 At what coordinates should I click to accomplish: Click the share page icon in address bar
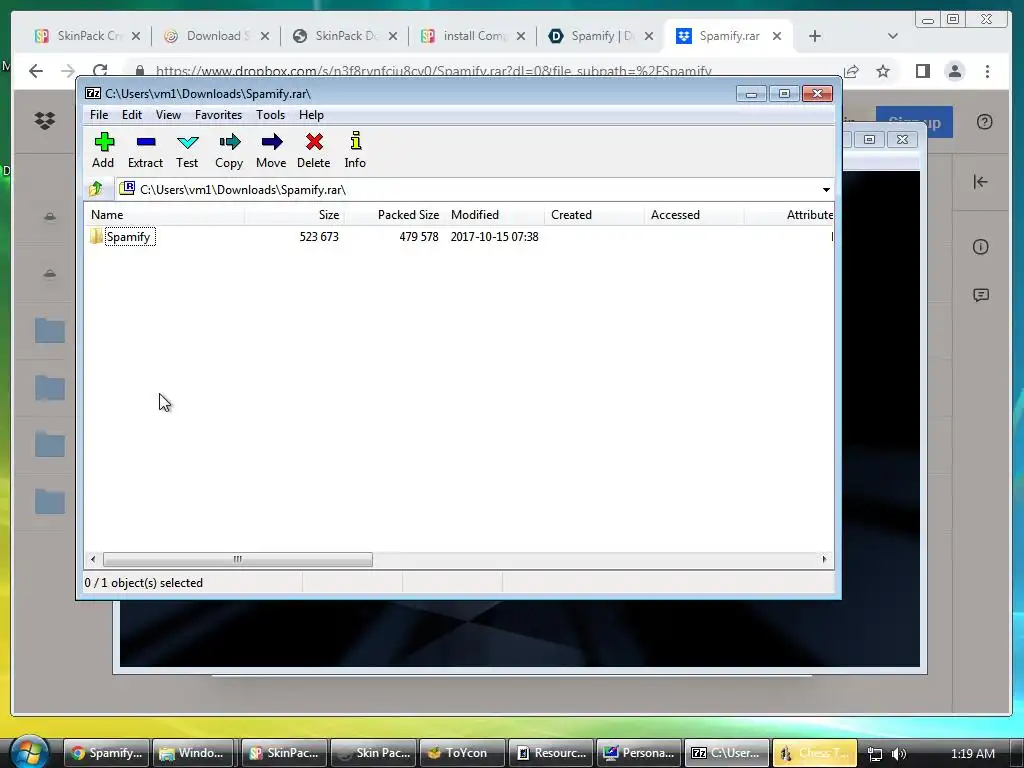click(851, 71)
